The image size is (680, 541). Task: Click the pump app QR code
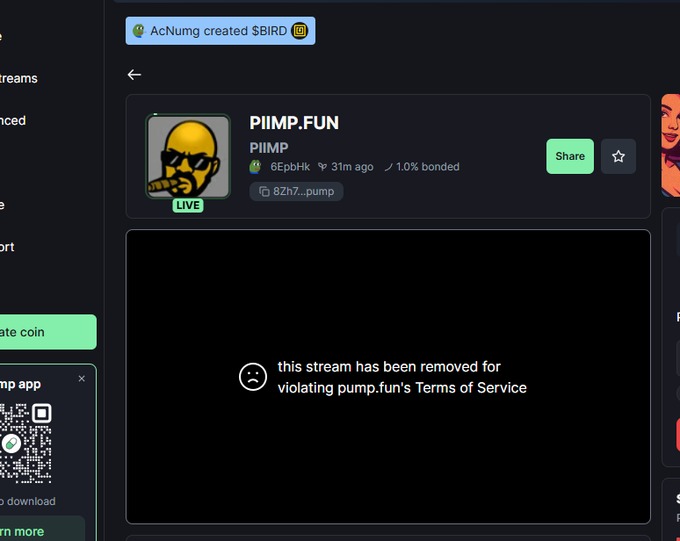point(26,443)
